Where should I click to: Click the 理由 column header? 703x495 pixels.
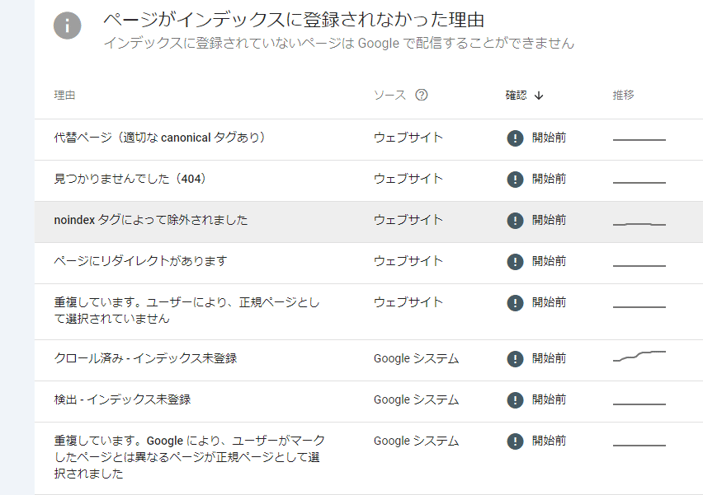65,96
